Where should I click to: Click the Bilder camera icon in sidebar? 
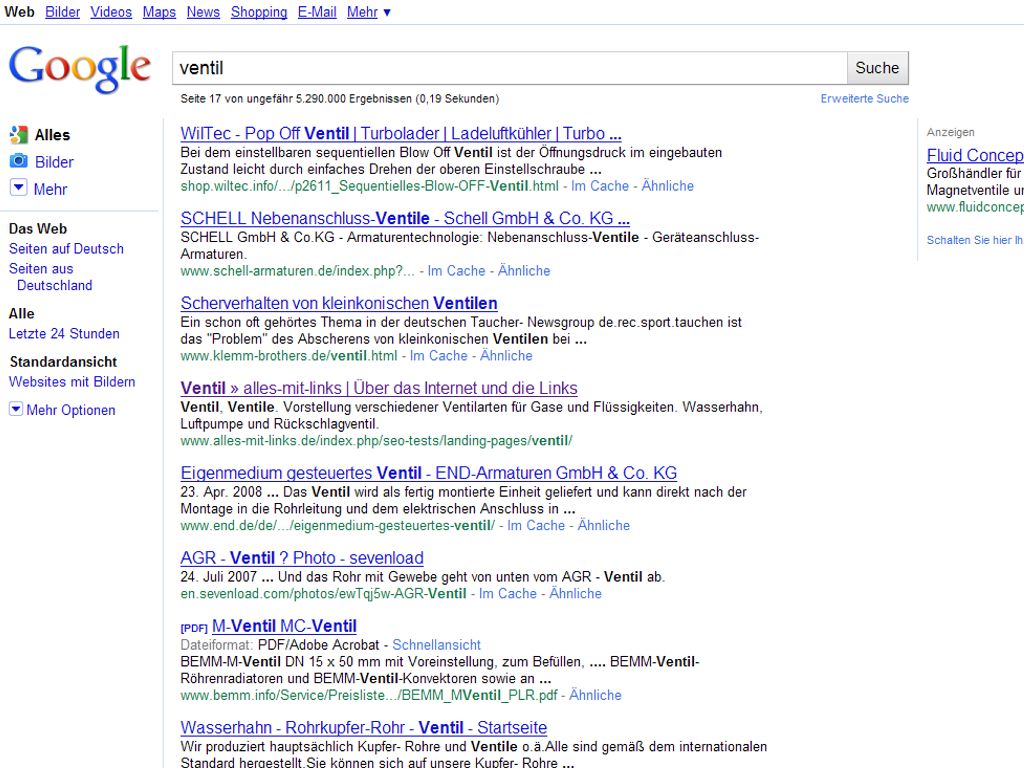18,161
